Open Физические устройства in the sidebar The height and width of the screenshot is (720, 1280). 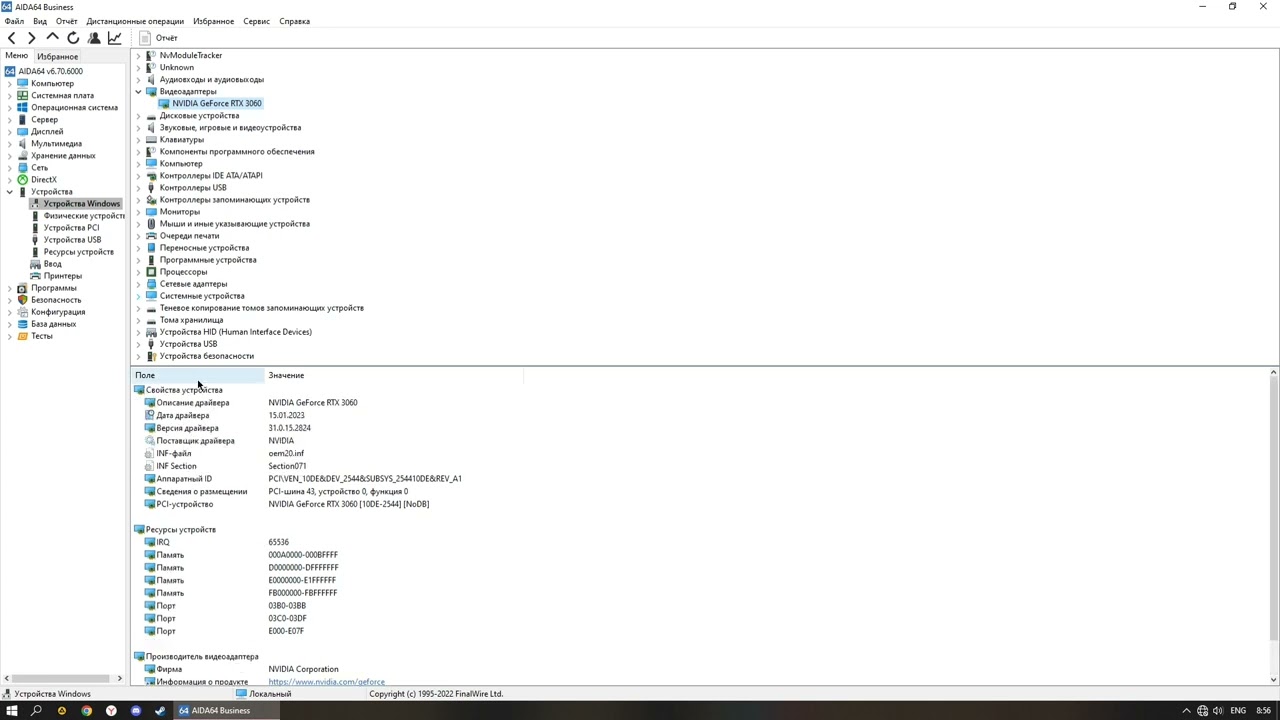(x=83, y=216)
